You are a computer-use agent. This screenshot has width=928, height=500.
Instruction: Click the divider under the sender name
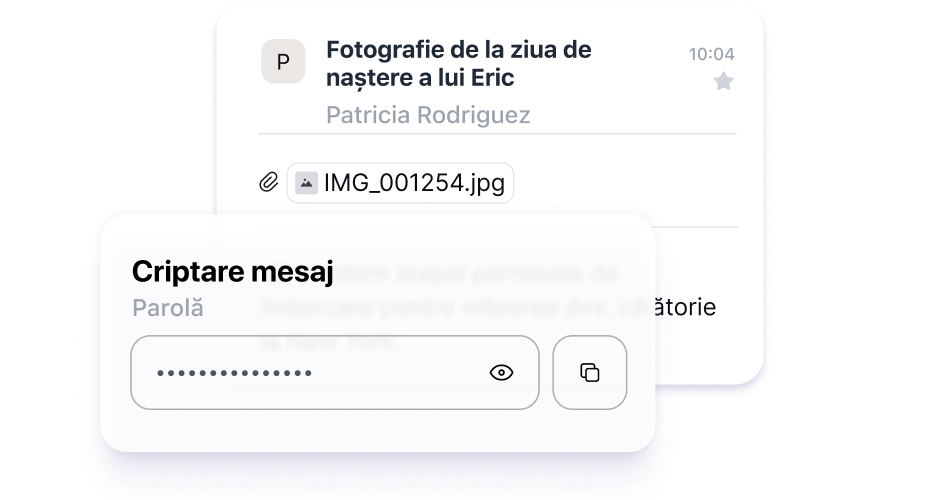click(497, 134)
